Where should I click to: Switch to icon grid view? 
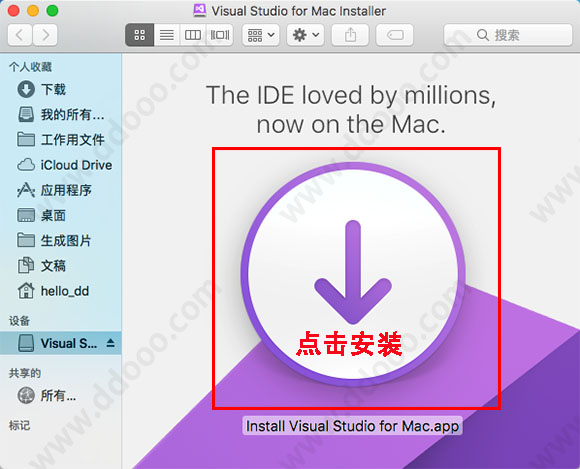click(x=139, y=35)
